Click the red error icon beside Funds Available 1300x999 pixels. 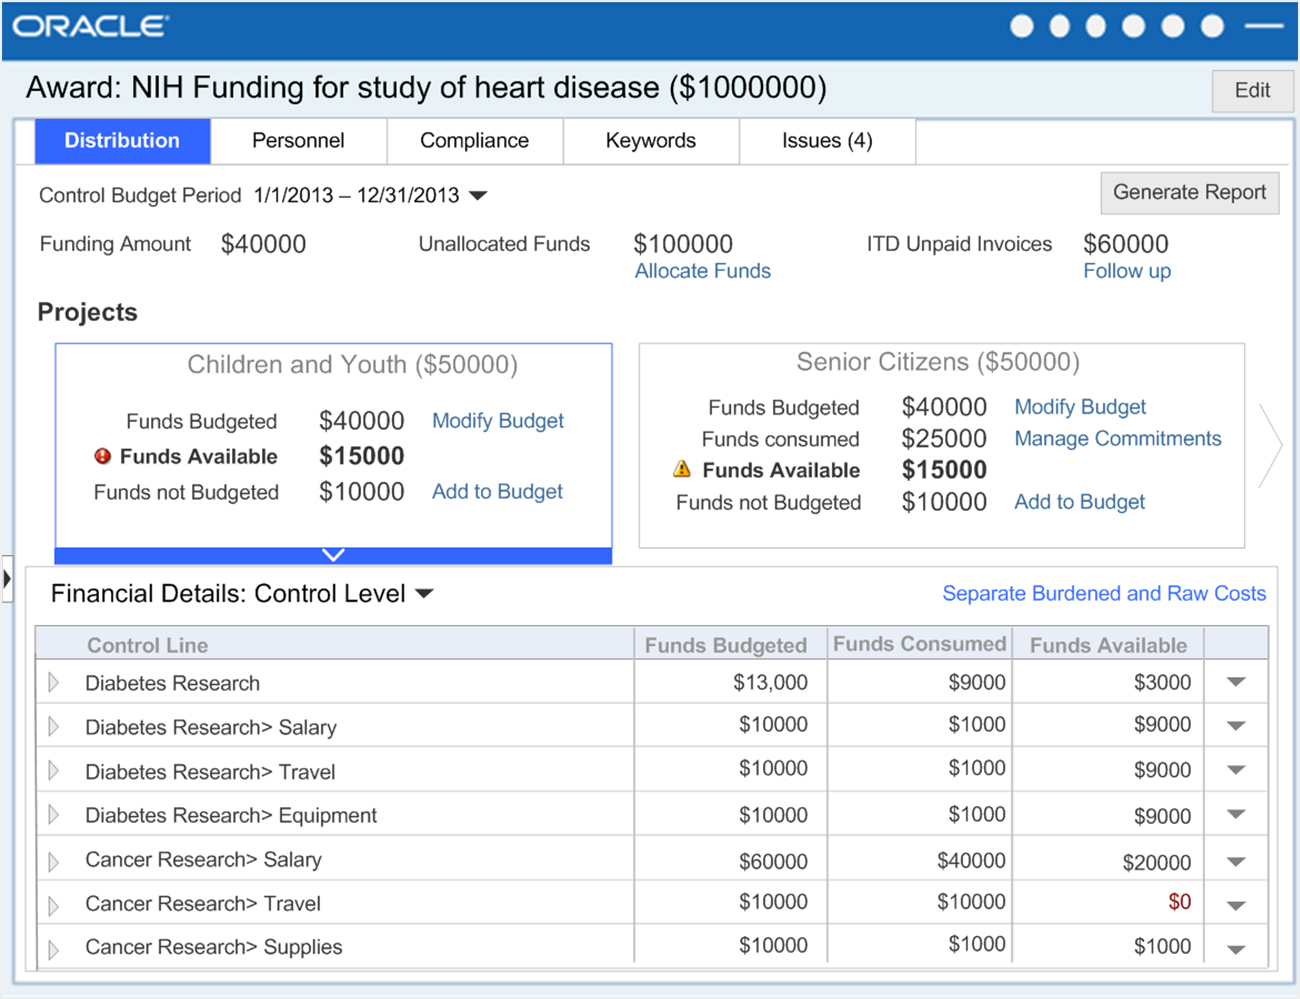pos(102,456)
